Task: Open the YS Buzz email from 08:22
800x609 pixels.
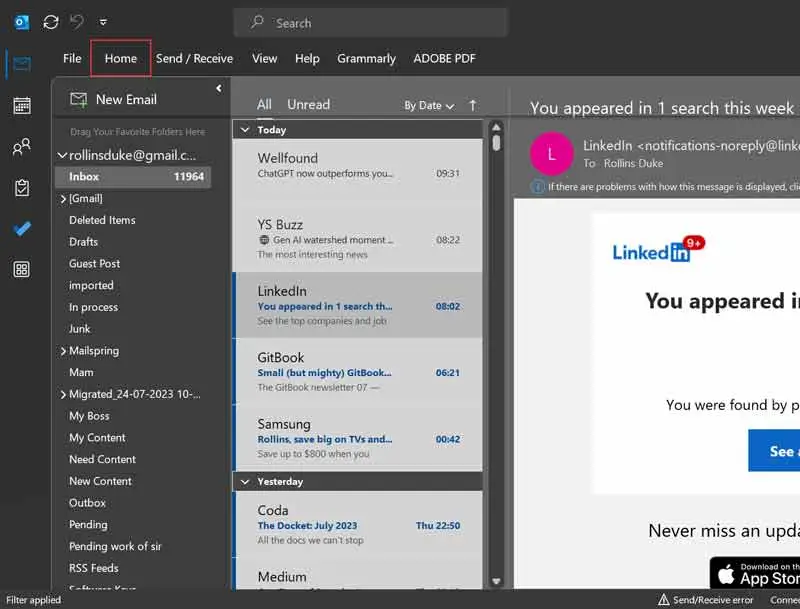Action: (357, 239)
